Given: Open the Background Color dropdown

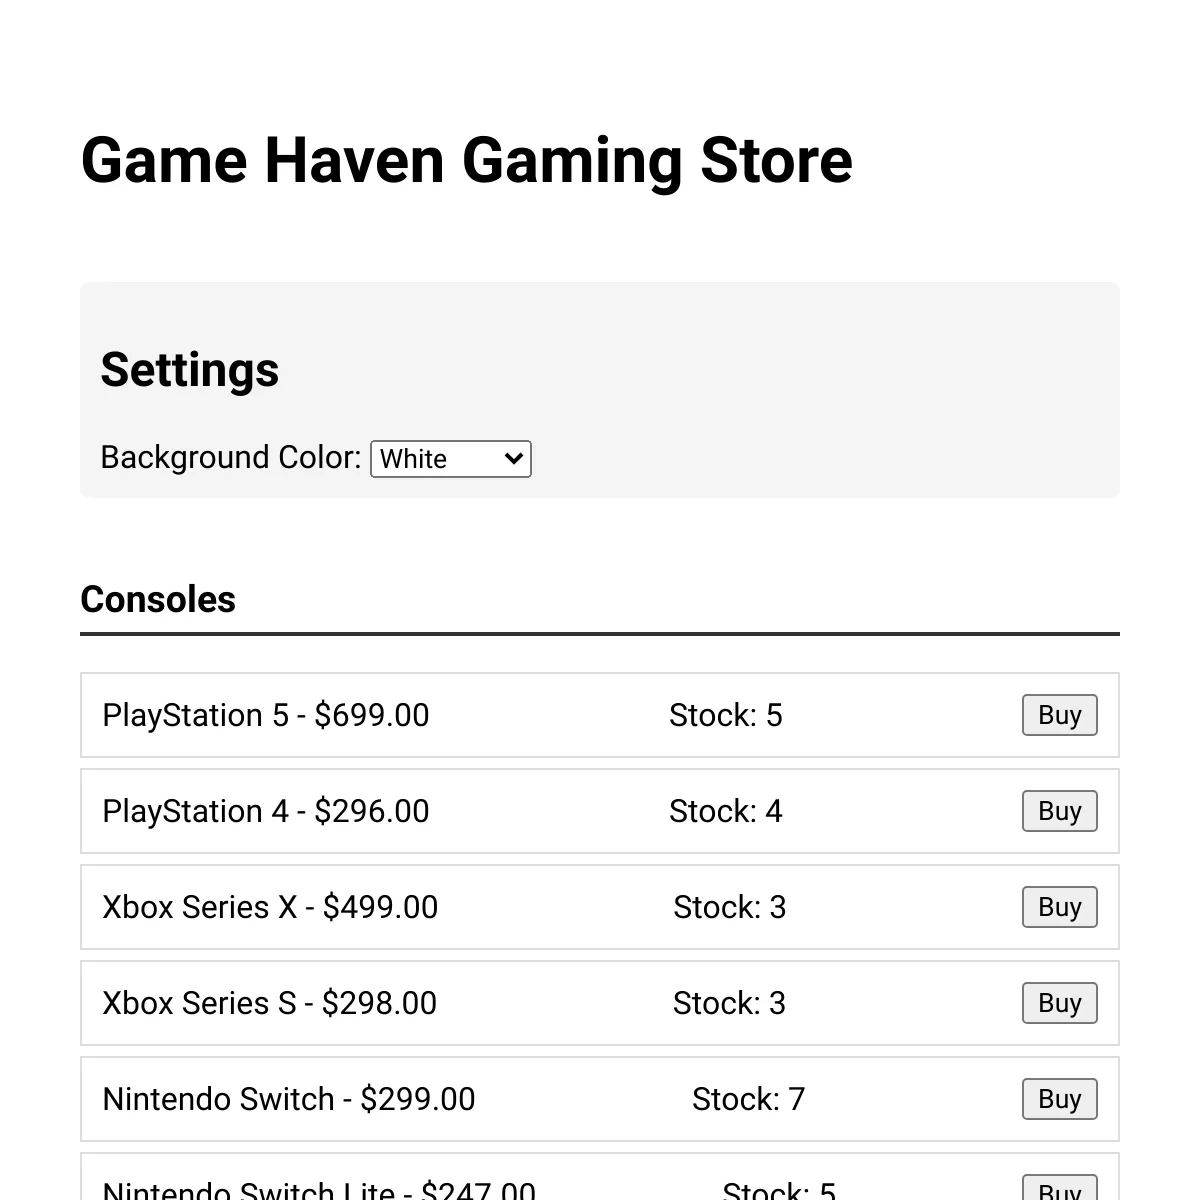Looking at the screenshot, I should pyautogui.click(x=451, y=459).
